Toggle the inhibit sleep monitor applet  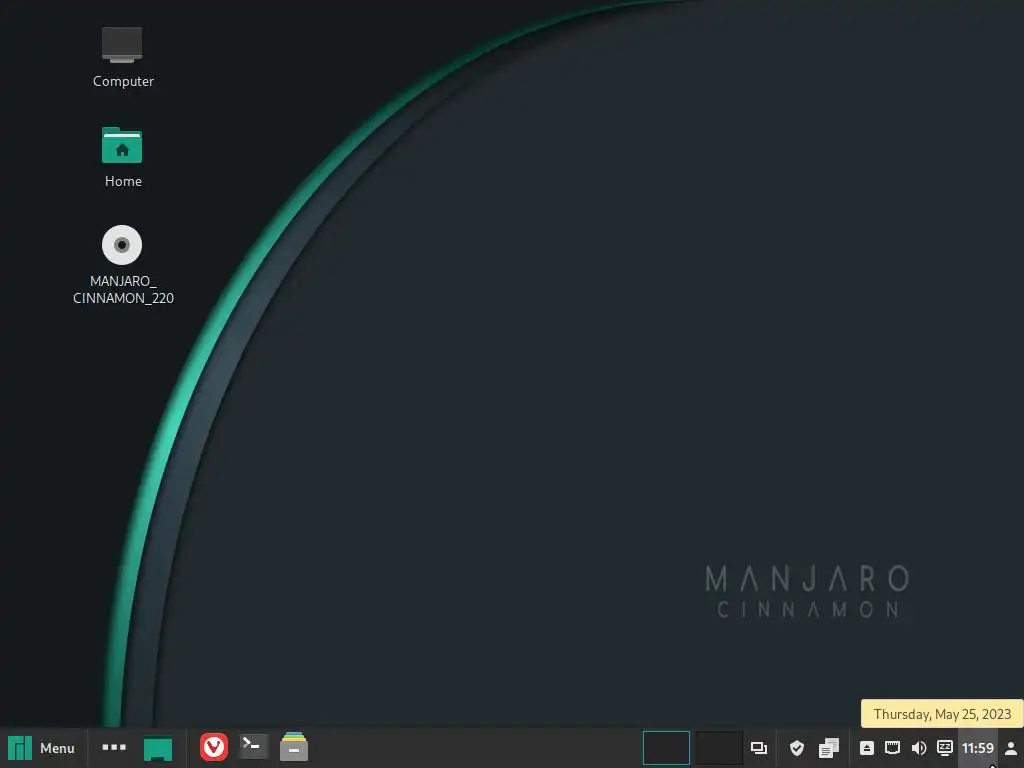pyautogui.click(x=945, y=748)
